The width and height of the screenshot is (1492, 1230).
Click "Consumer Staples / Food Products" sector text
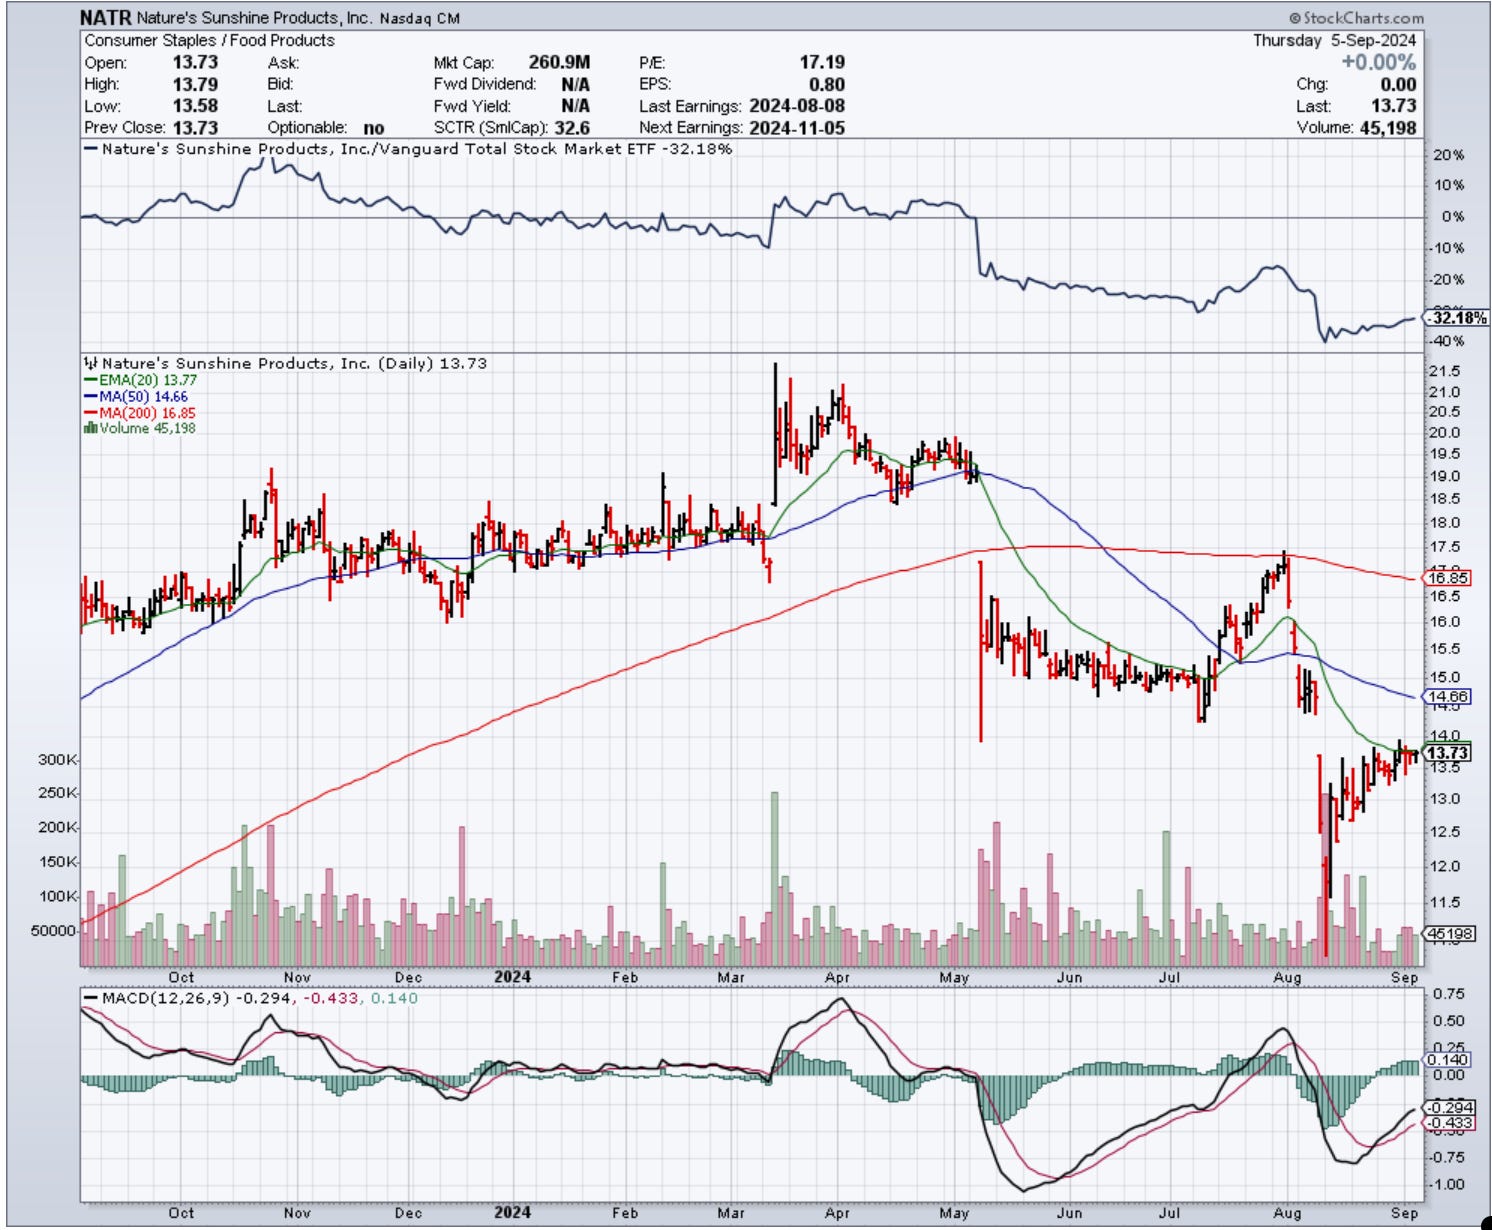(209, 40)
